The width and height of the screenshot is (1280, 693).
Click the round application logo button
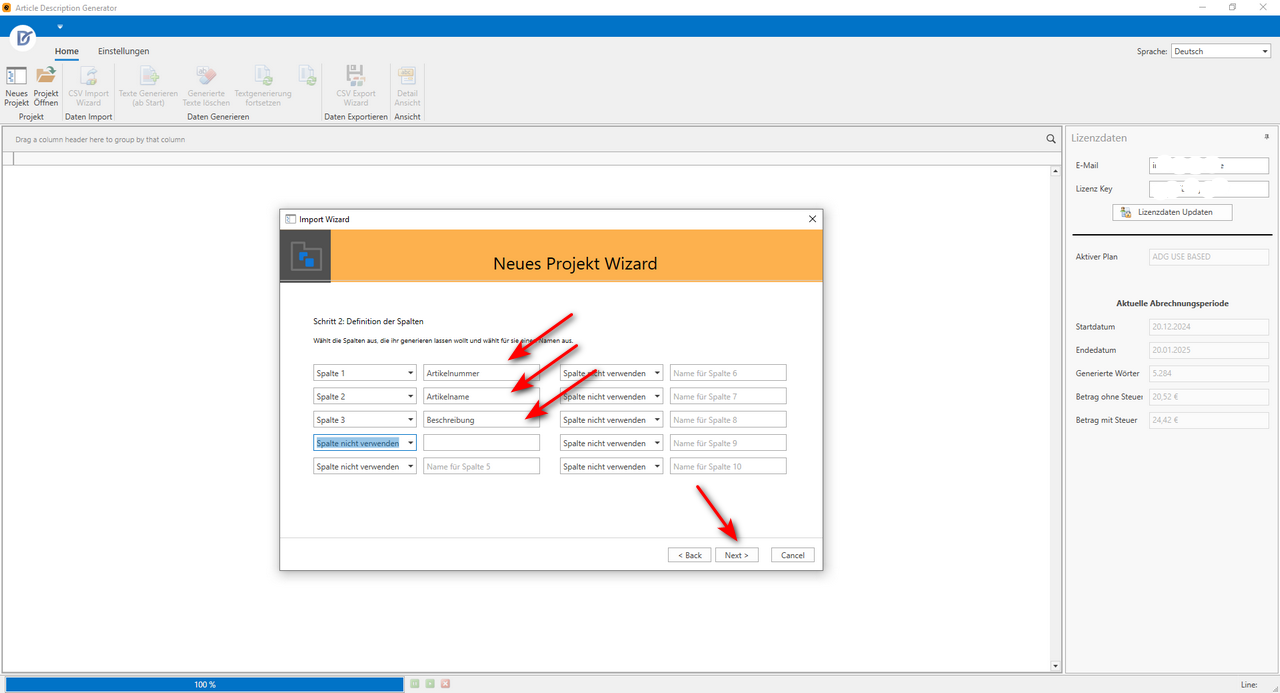click(24, 38)
